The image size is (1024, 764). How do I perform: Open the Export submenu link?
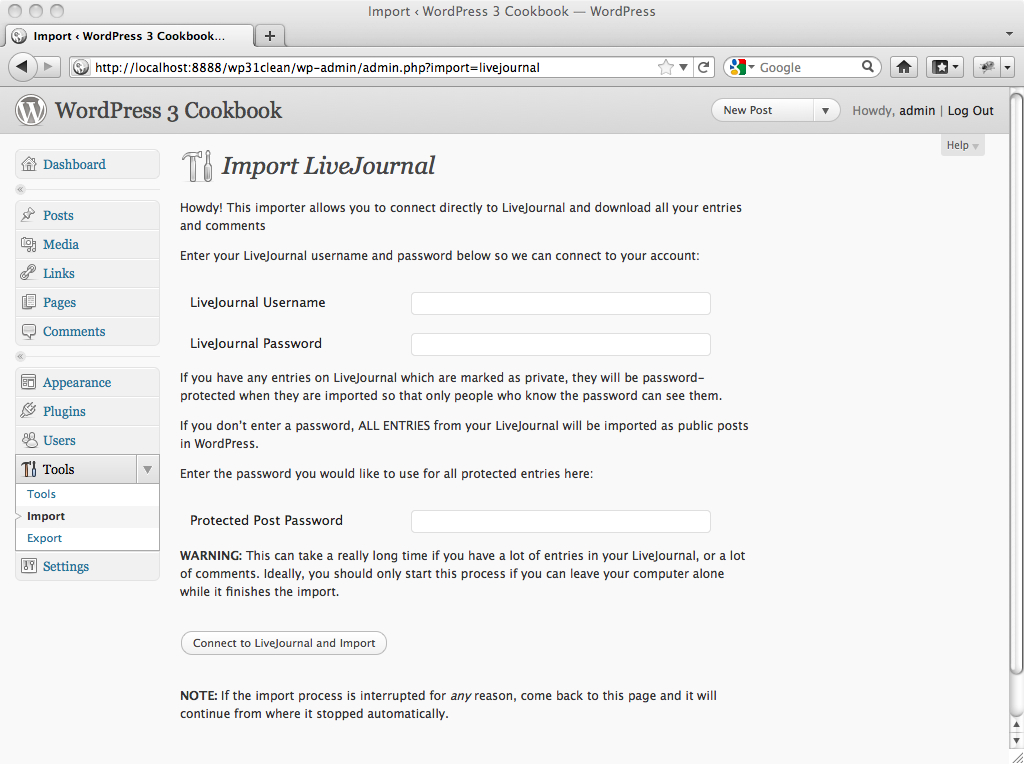pyautogui.click(x=44, y=538)
